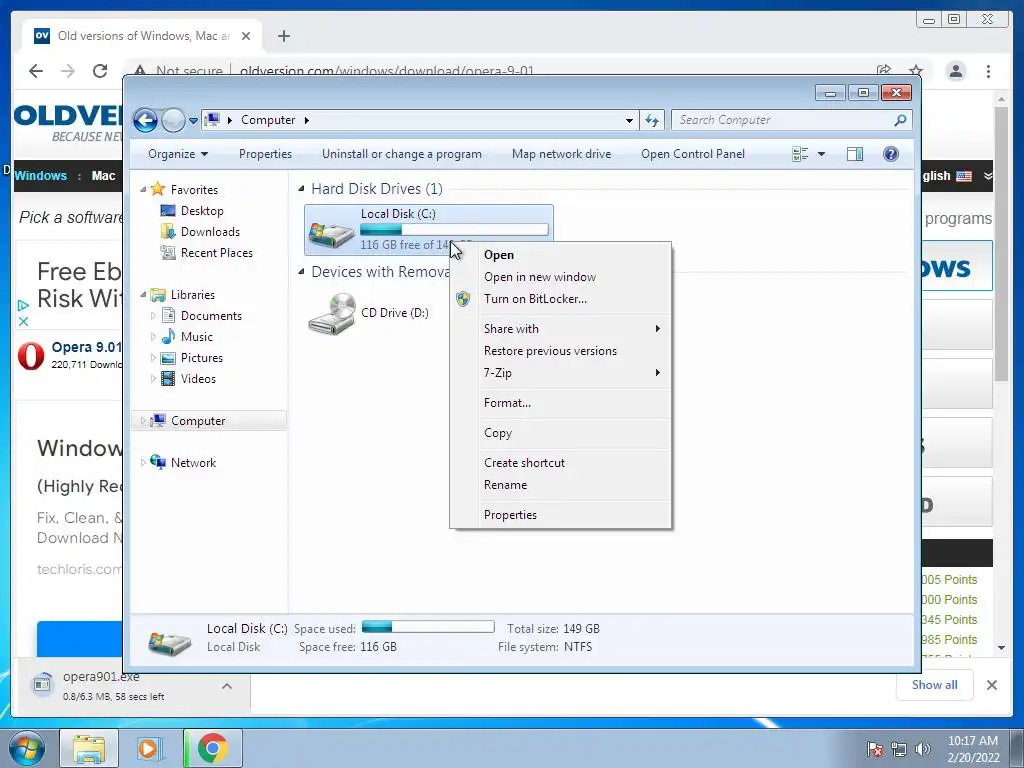Viewport: 1024px width, 768px height.
Task: Select Network in the navigation pane
Action: (x=193, y=462)
